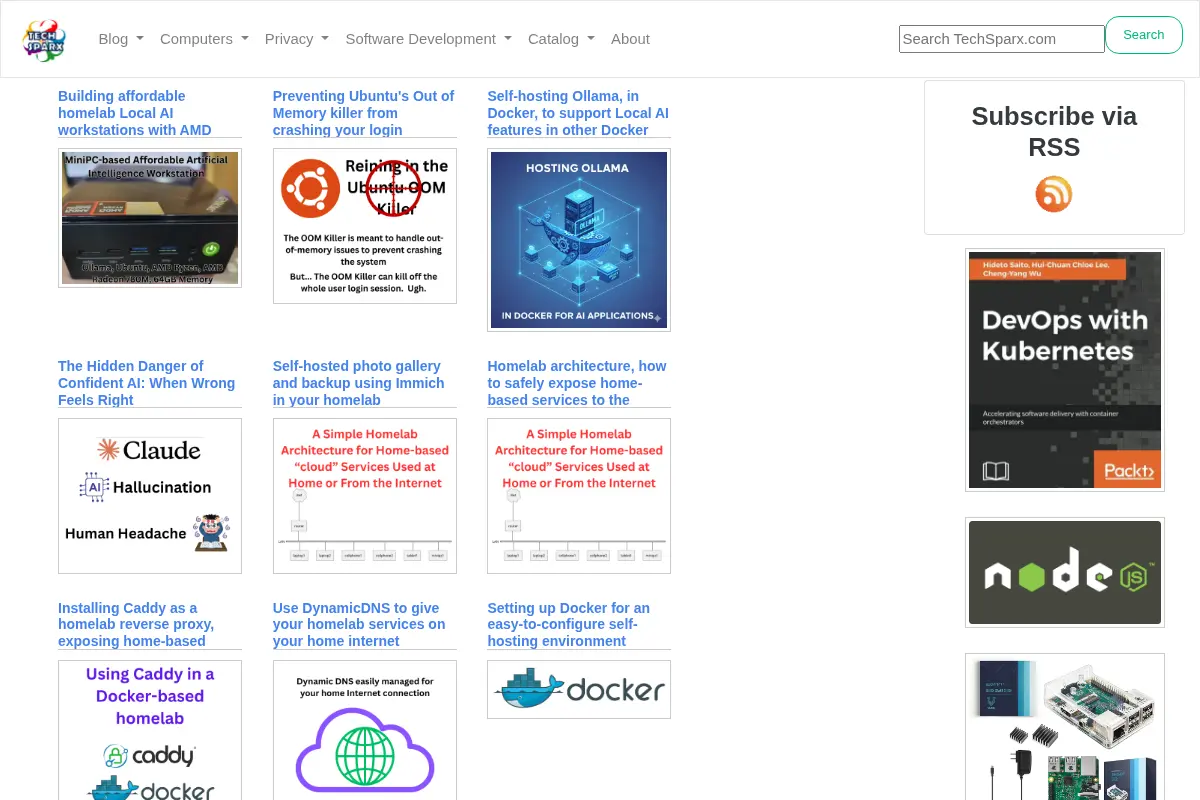The height and width of the screenshot is (800, 1200).
Task: Open article Preventing Ubuntu's Out of Memory killer
Action: click(363, 113)
